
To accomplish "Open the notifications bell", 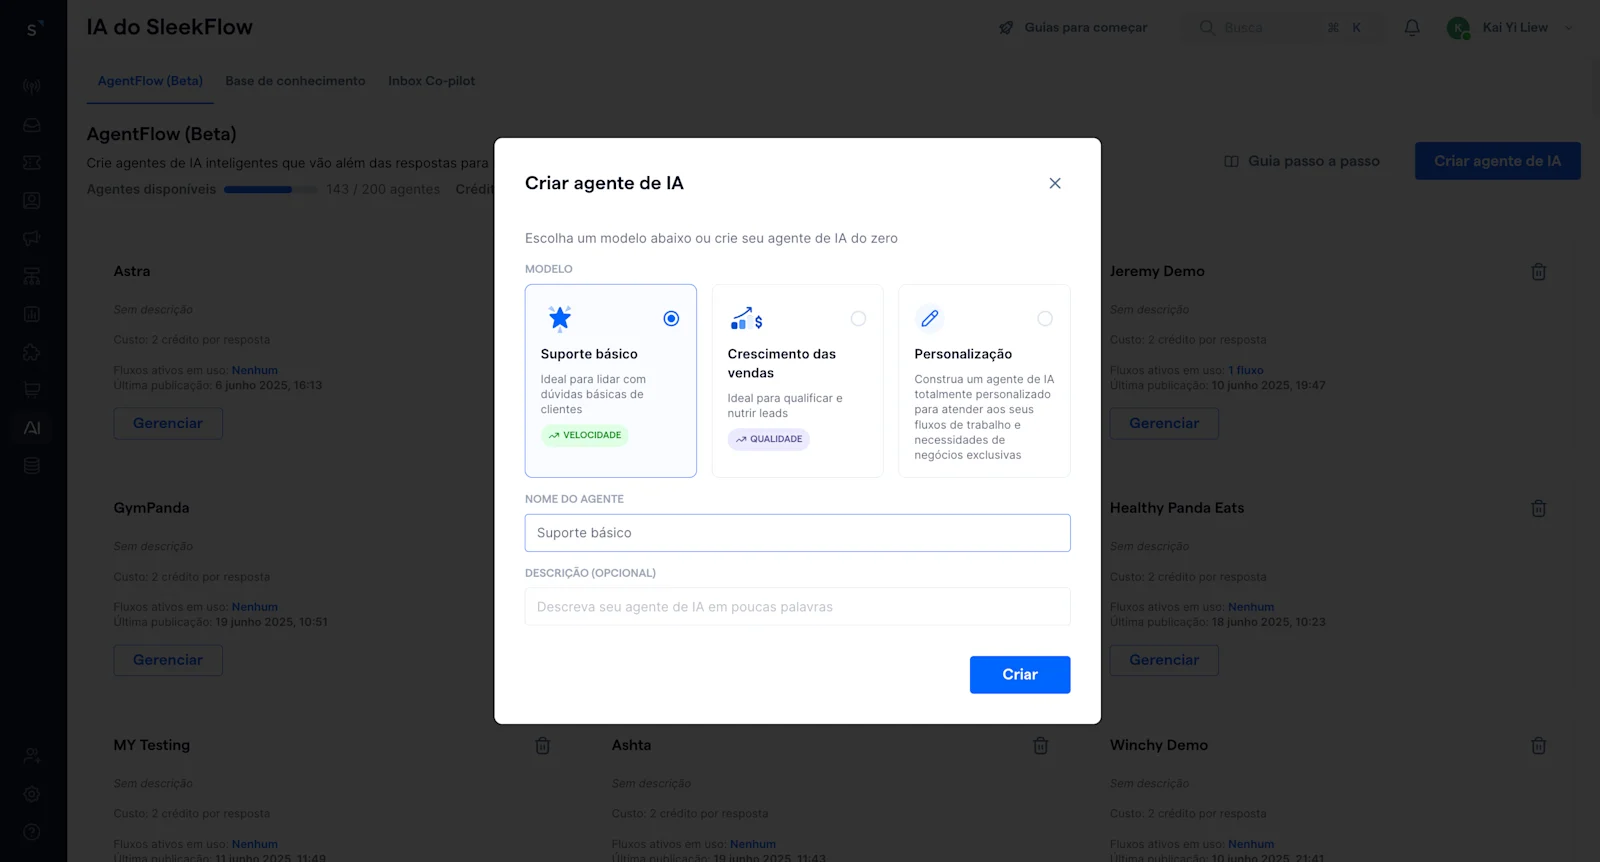I will pos(1412,28).
